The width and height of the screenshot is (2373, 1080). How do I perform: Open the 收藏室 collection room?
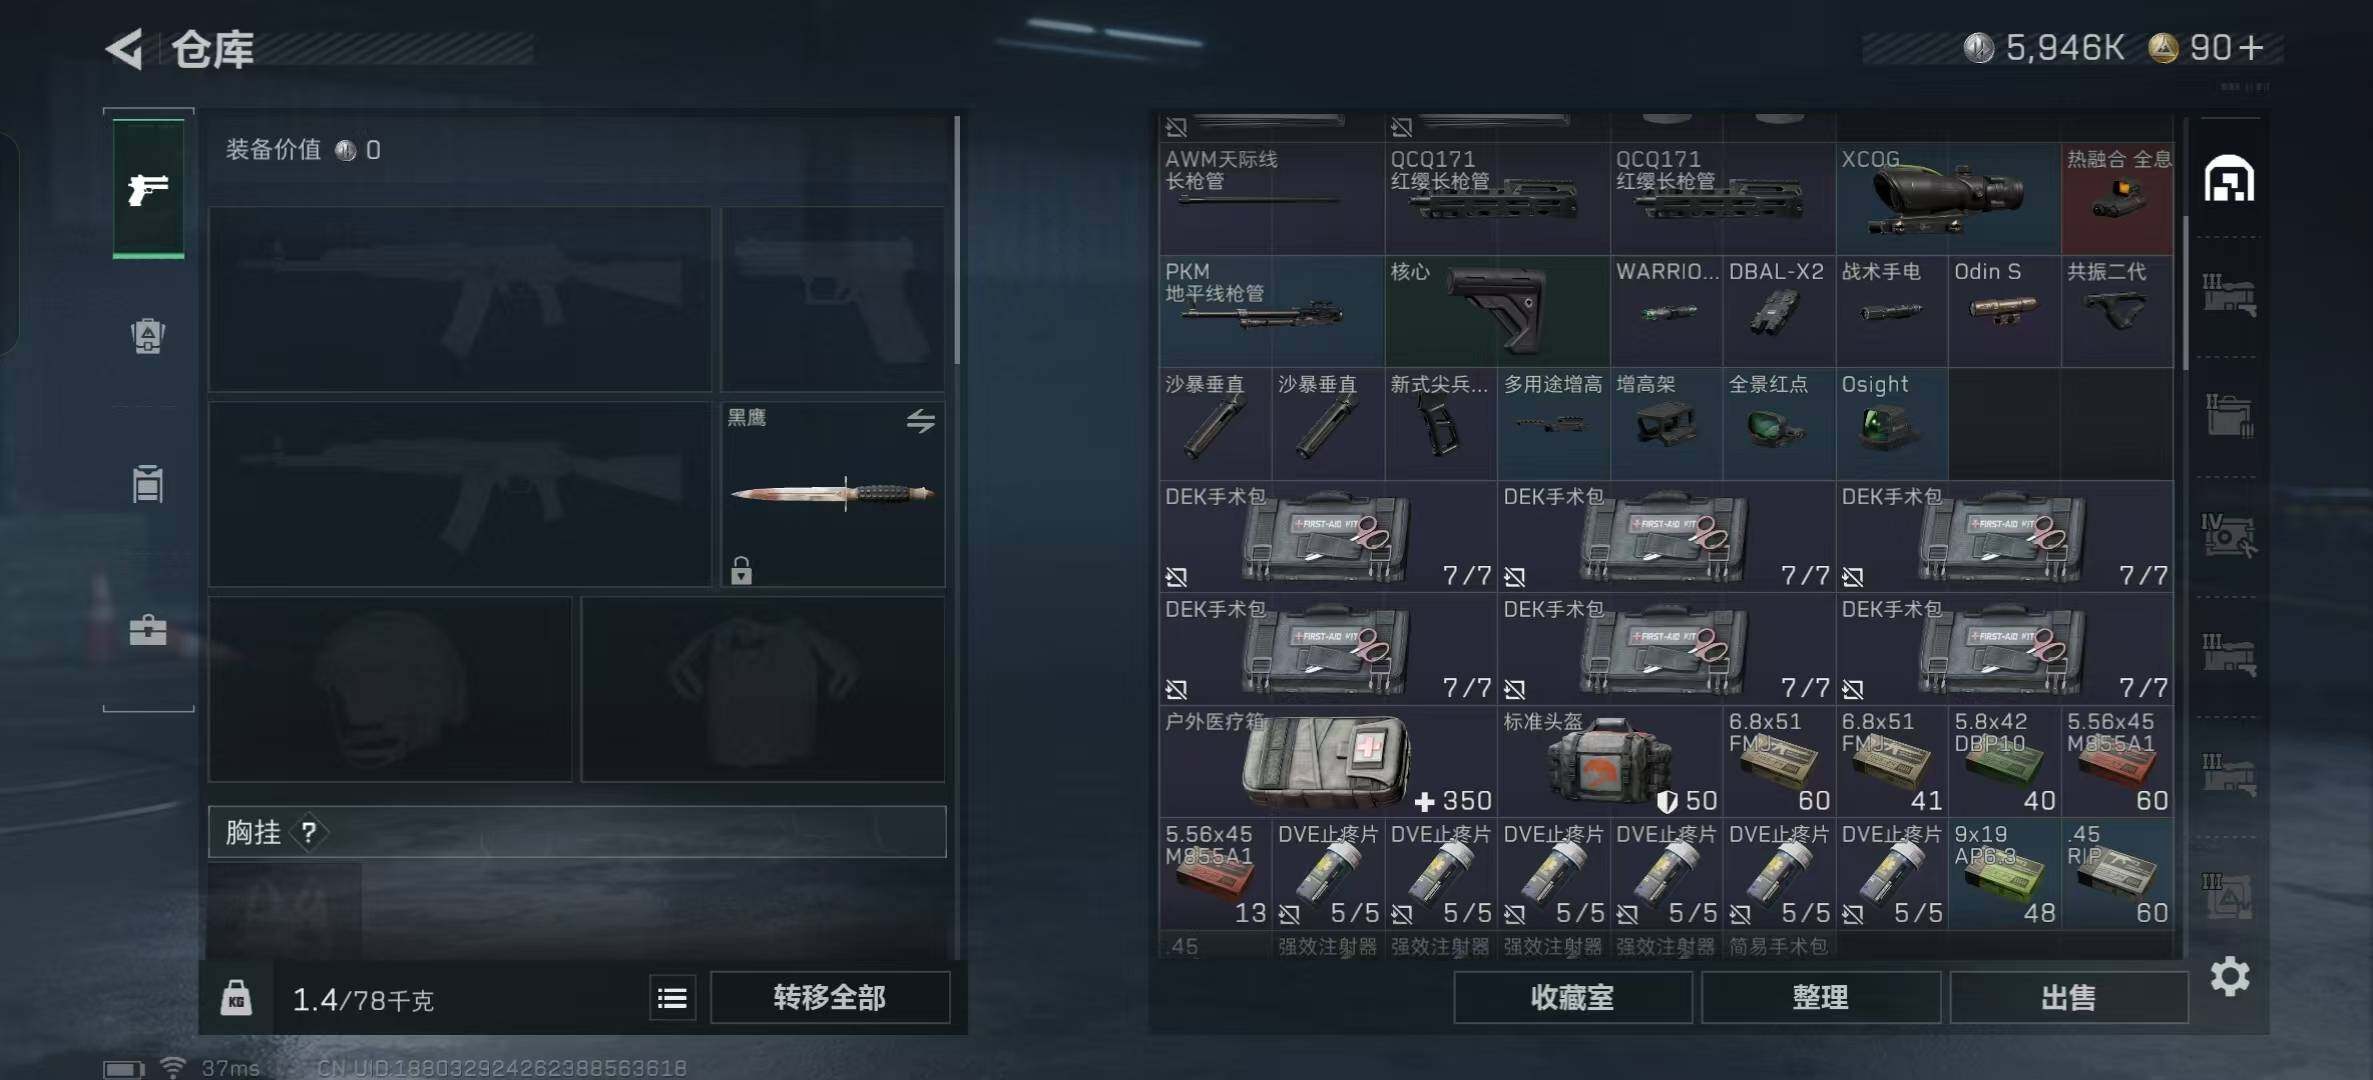click(x=1572, y=997)
